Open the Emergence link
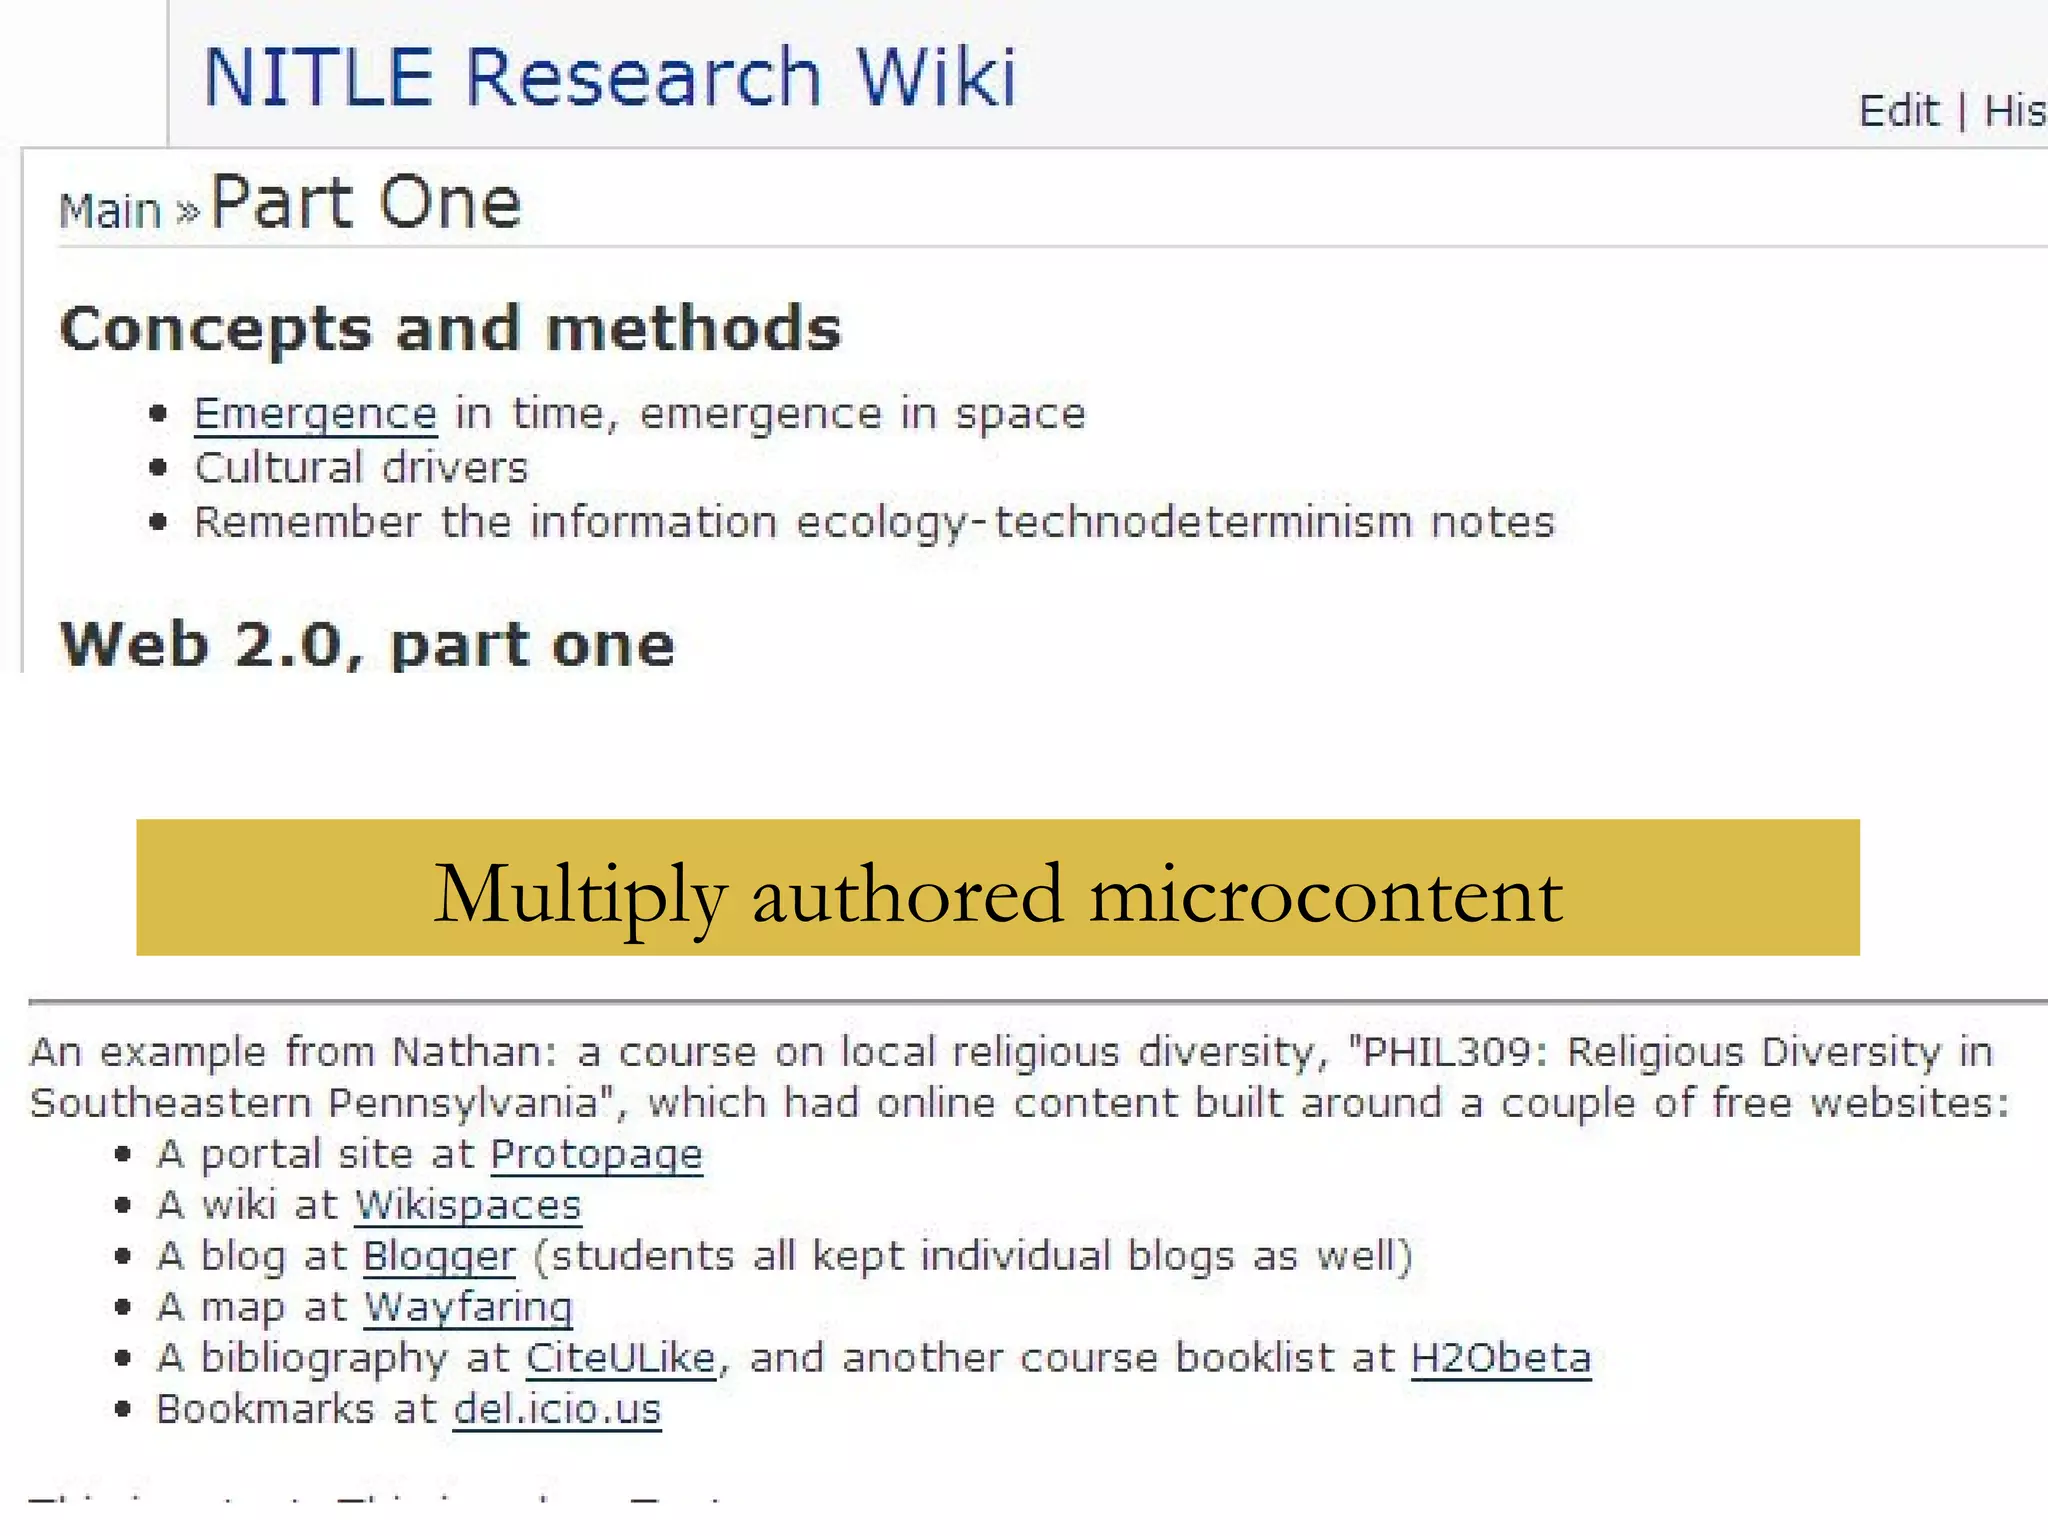This screenshot has height=1536, width=2048. [x=316, y=414]
